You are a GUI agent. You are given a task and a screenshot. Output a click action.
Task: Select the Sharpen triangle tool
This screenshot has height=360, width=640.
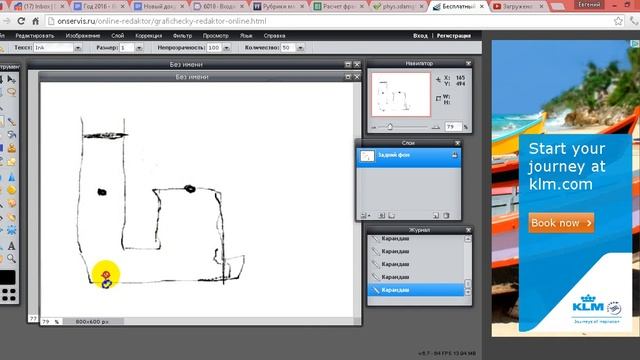click(12, 177)
